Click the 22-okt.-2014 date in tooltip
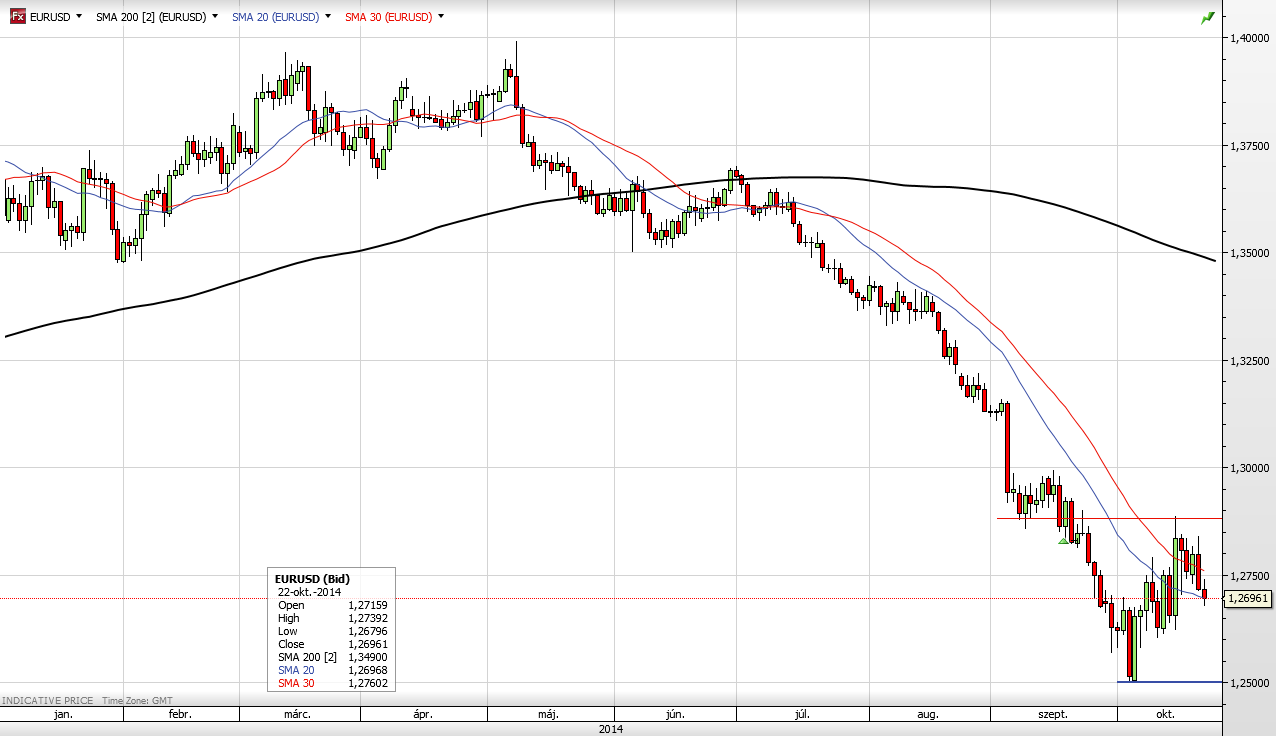The image size is (1276, 736). click(x=309, y=592)
